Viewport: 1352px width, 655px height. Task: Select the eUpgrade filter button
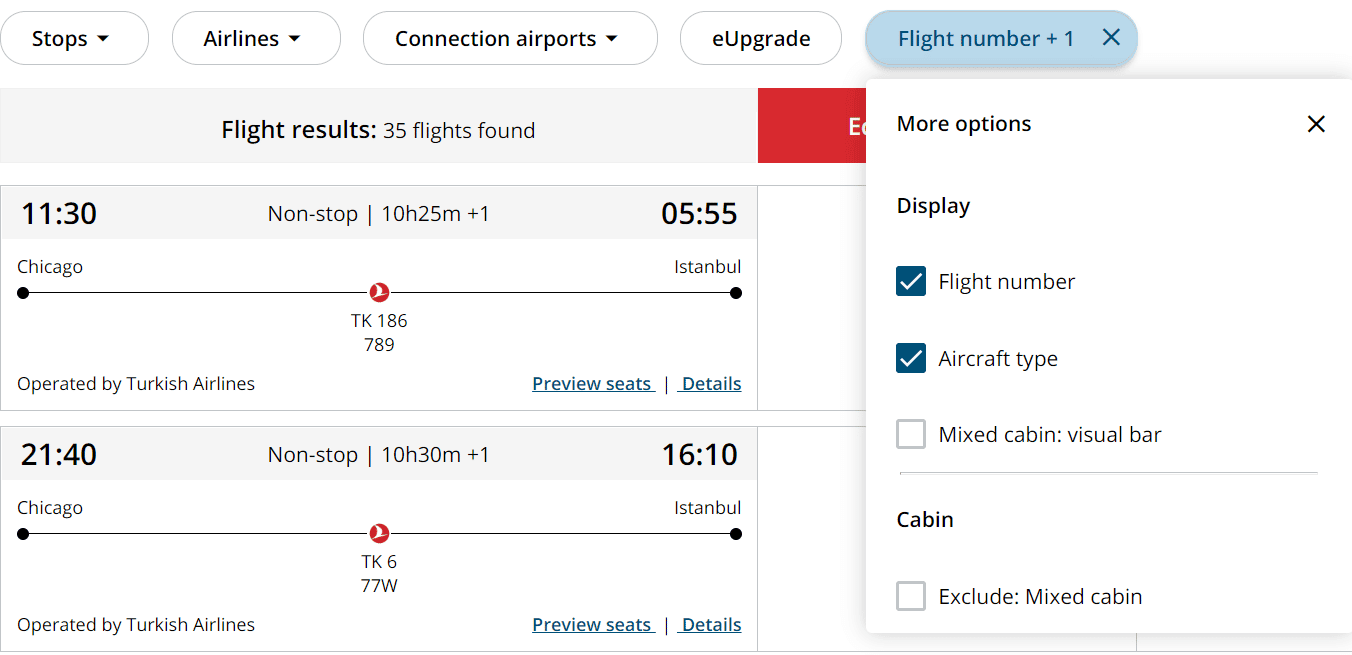(761, 39)
